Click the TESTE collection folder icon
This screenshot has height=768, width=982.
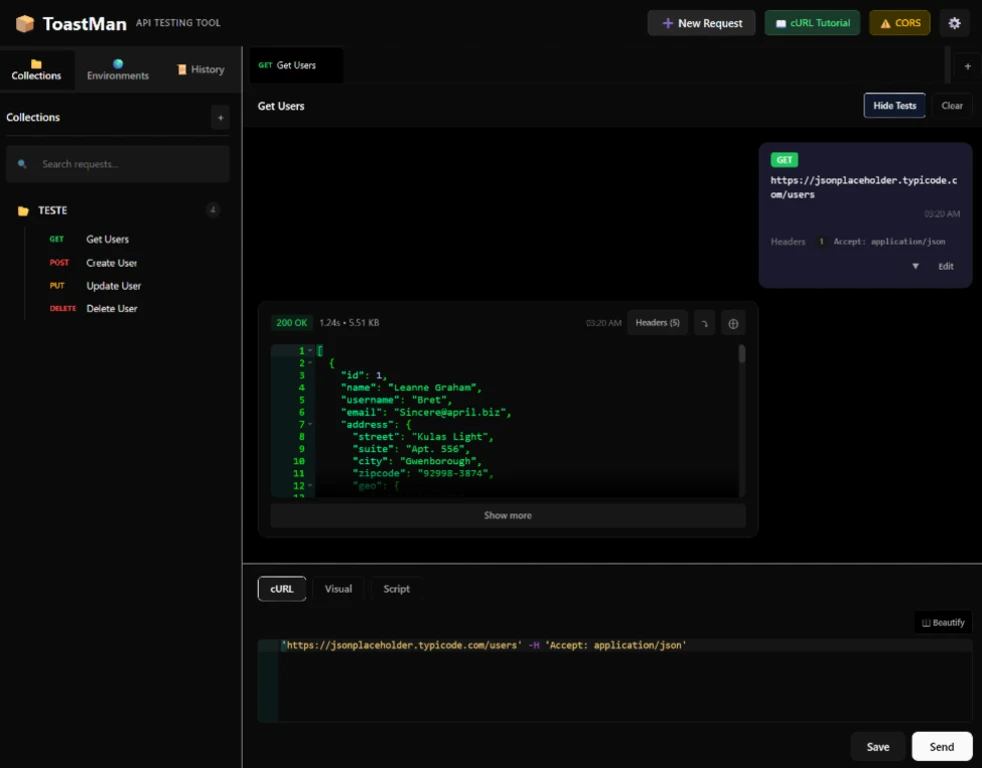(23, 211)
